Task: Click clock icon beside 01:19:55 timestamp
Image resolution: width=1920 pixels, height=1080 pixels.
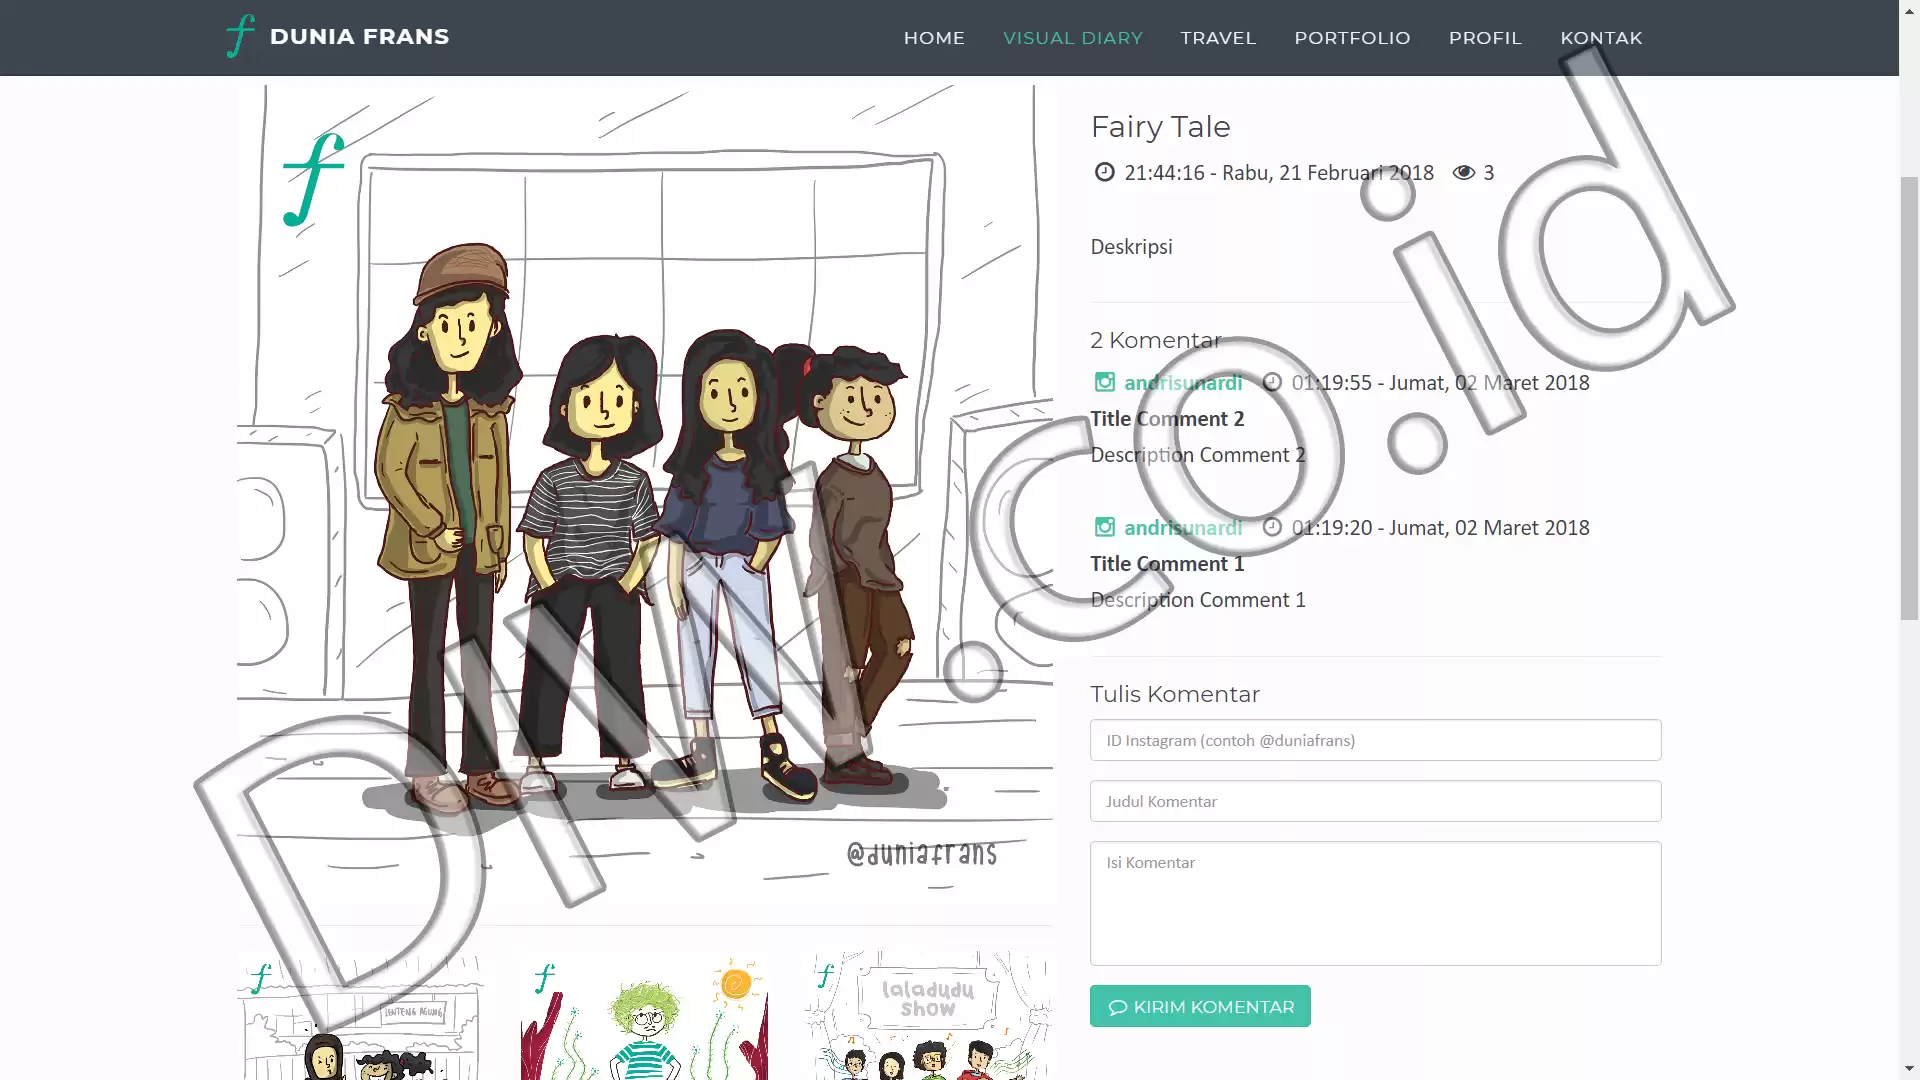Action: (x=1272, y=382)
